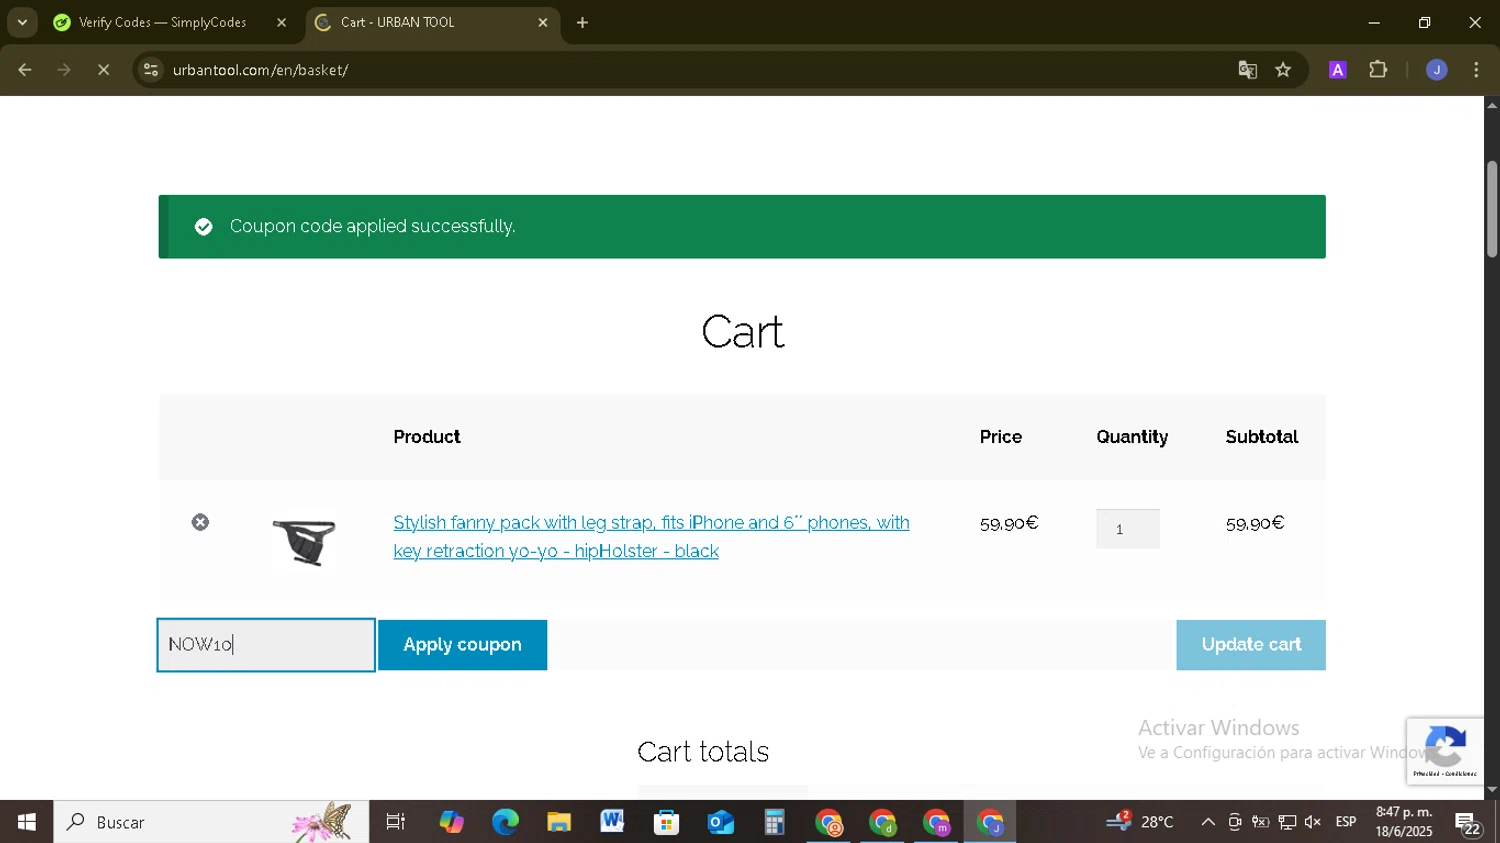
Task: Launch Copilot from the taskbar
Action: tap(451, 822)
